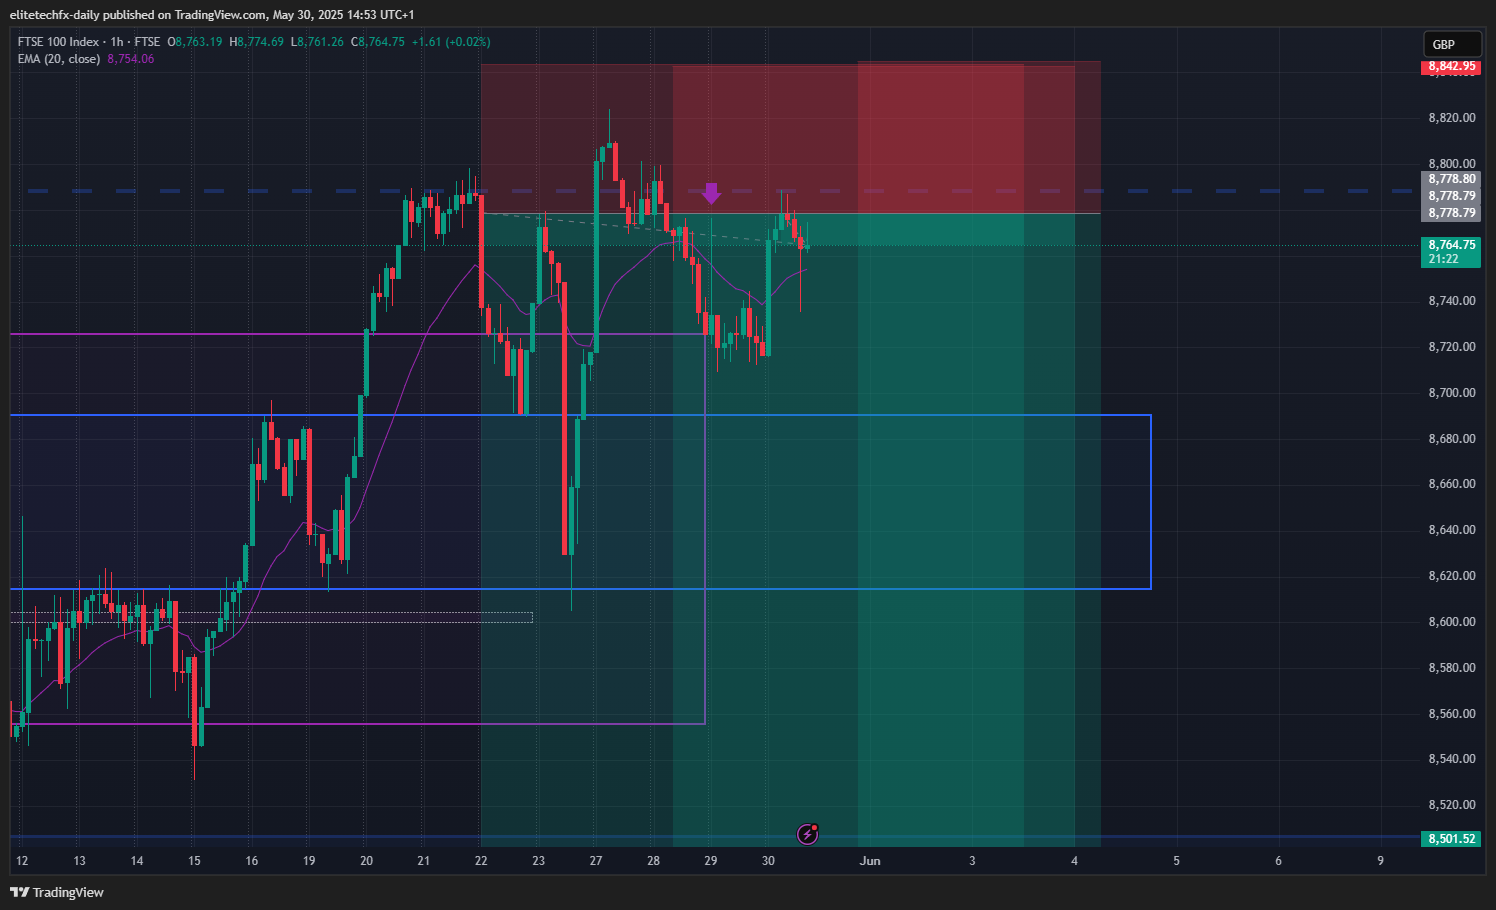Click the EMA value 8,754.06

(131, 59)
